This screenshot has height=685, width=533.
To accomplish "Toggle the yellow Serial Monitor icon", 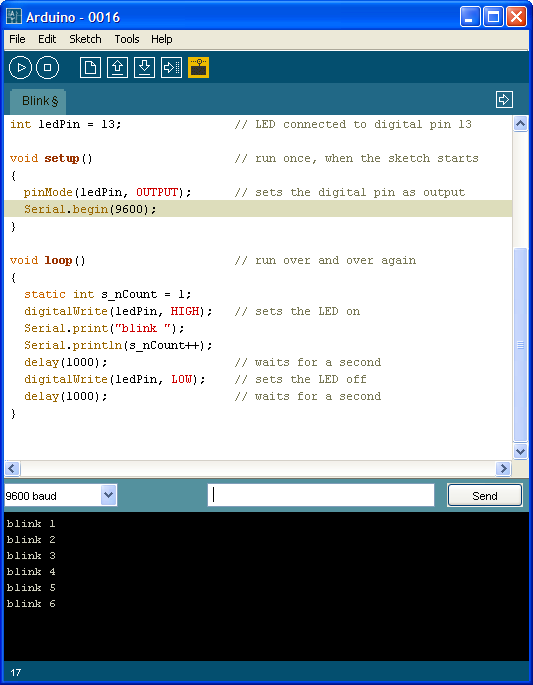I will coord(198,68).
